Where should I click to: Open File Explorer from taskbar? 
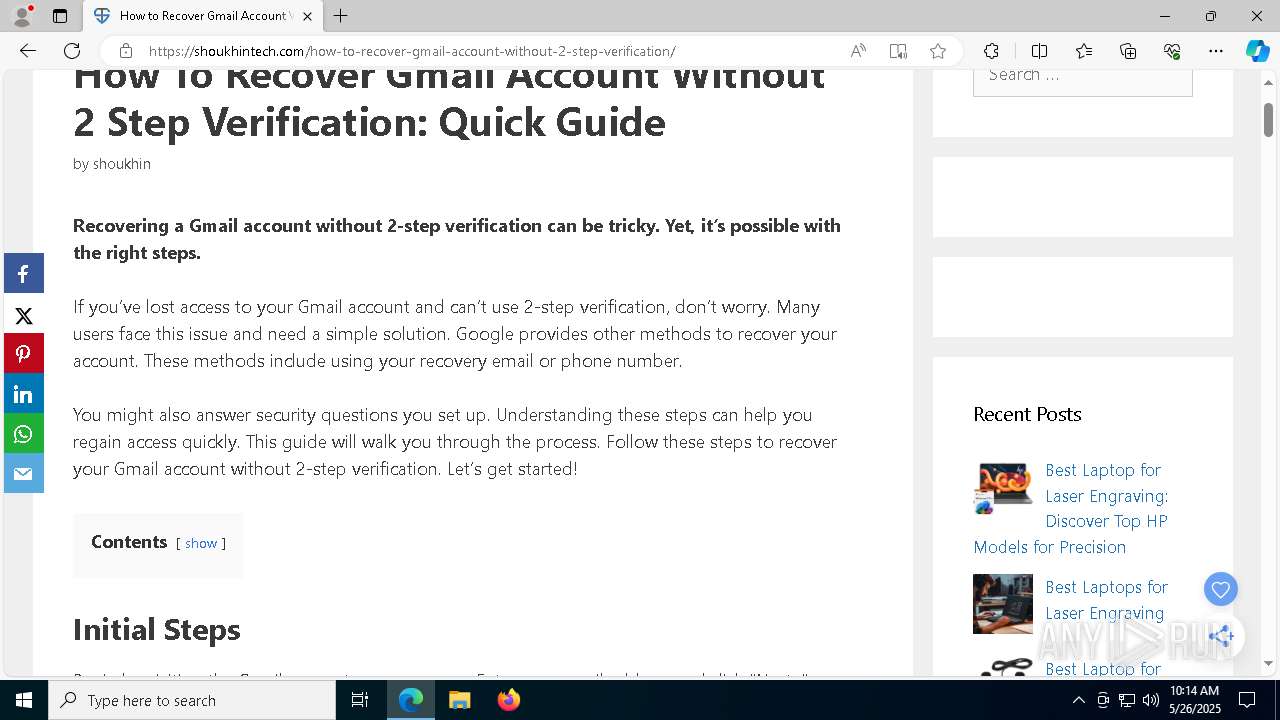[x=459, y=700]
